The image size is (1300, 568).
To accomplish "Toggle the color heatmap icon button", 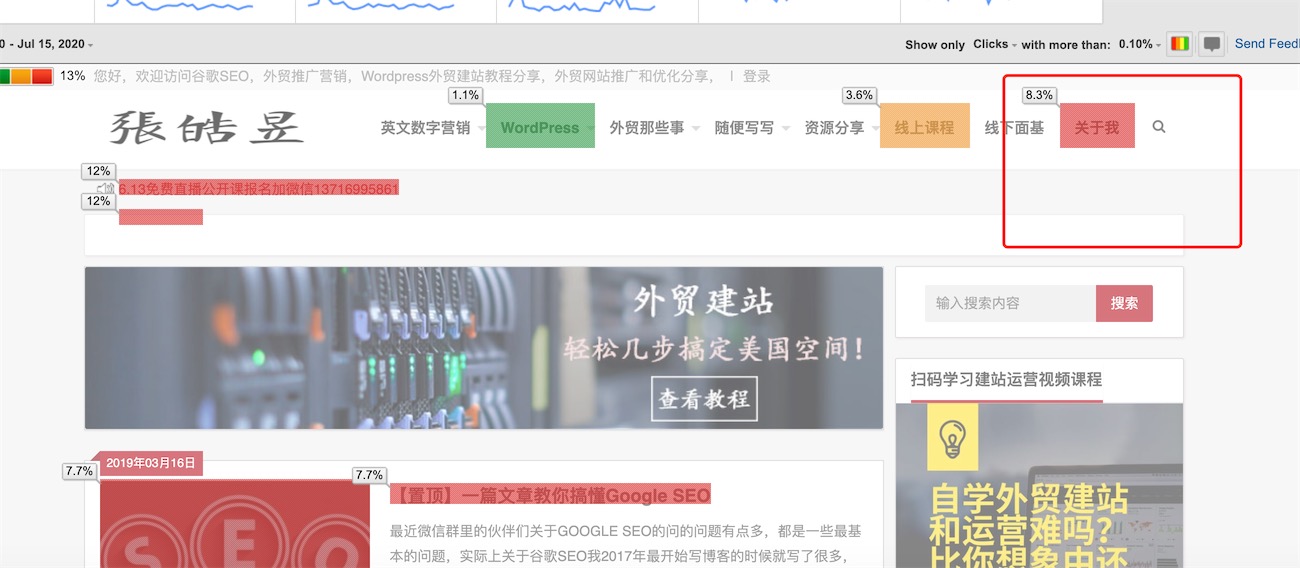I will click(1180, 44).
